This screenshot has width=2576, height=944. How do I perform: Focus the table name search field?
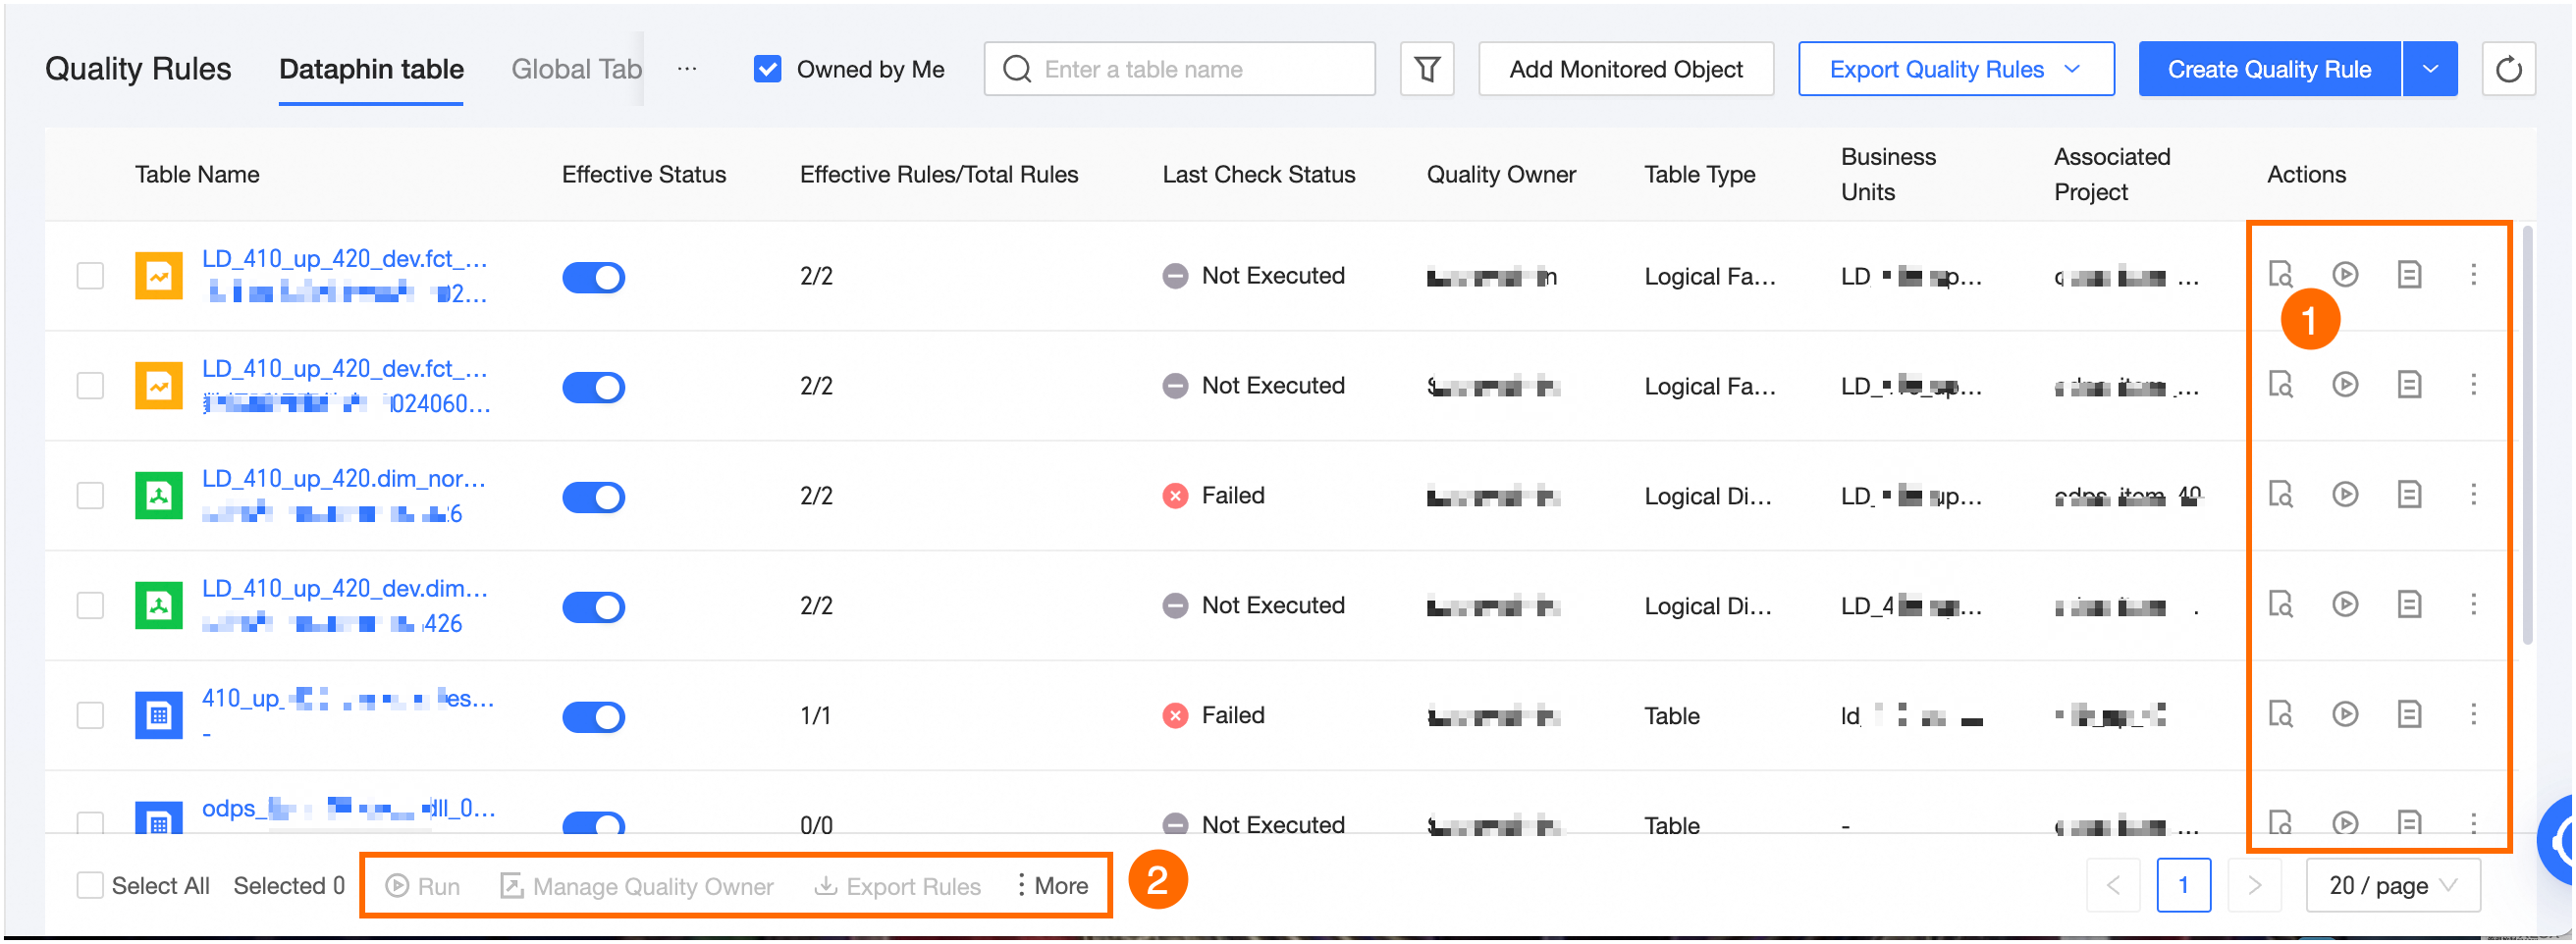(1195, 69)
